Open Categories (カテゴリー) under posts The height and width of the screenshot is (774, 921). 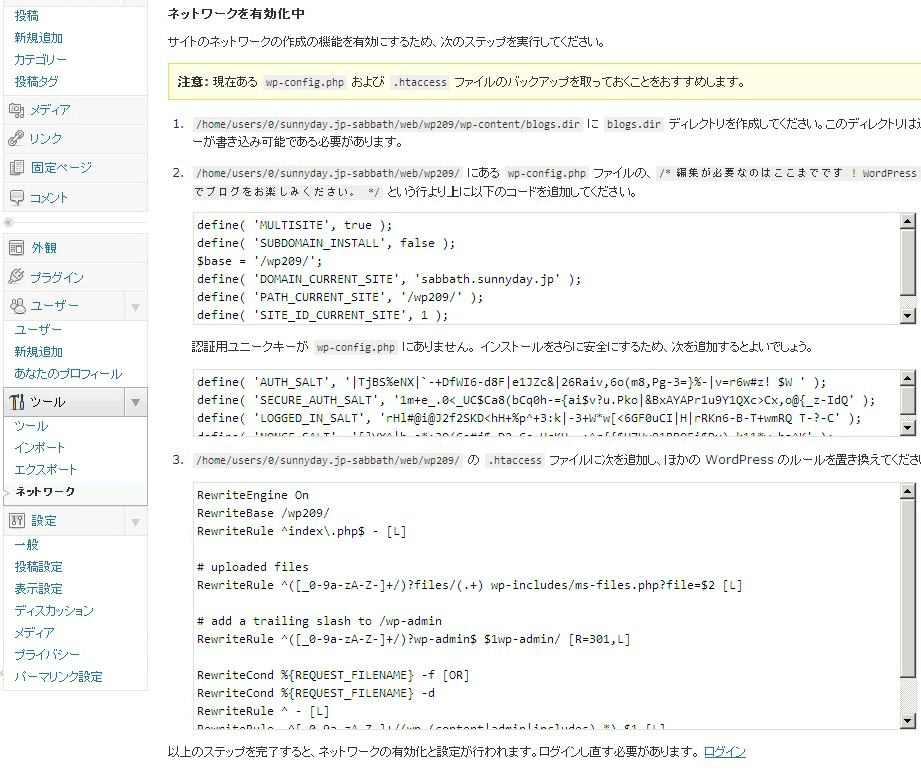click(41, 60)
